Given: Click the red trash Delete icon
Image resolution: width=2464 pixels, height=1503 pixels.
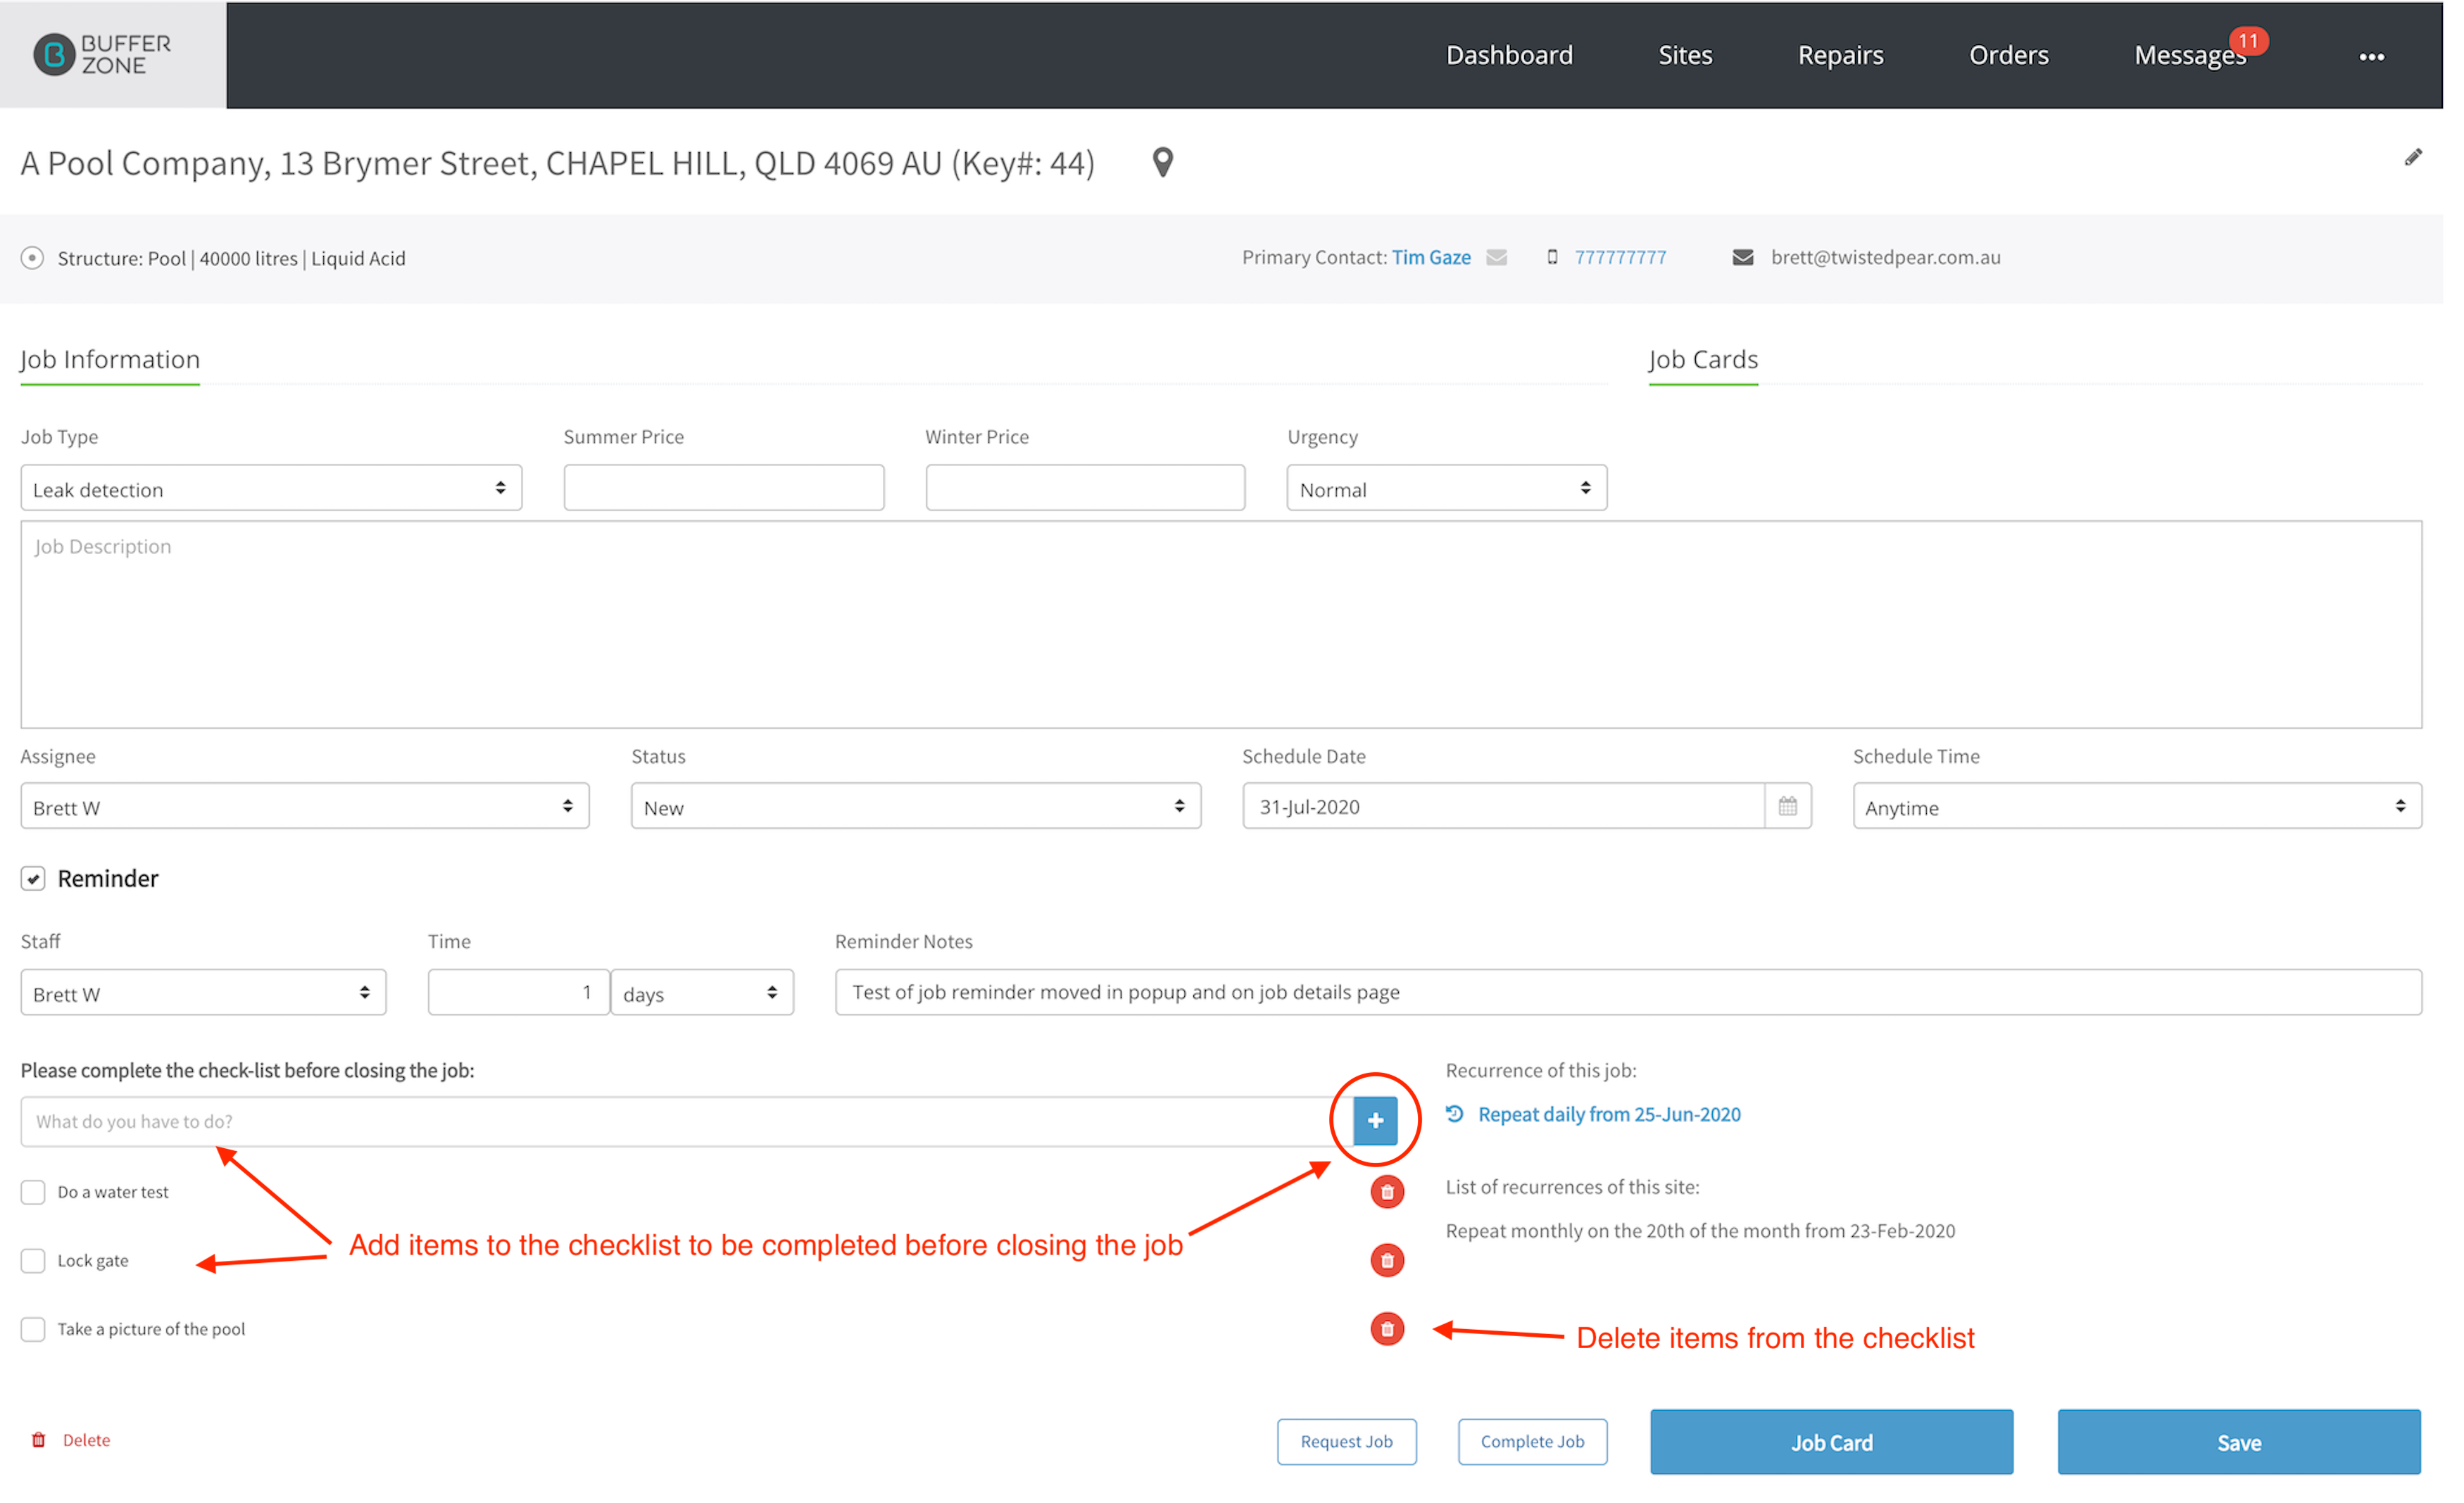Looking at the screenshot, I should [39, 1440].
